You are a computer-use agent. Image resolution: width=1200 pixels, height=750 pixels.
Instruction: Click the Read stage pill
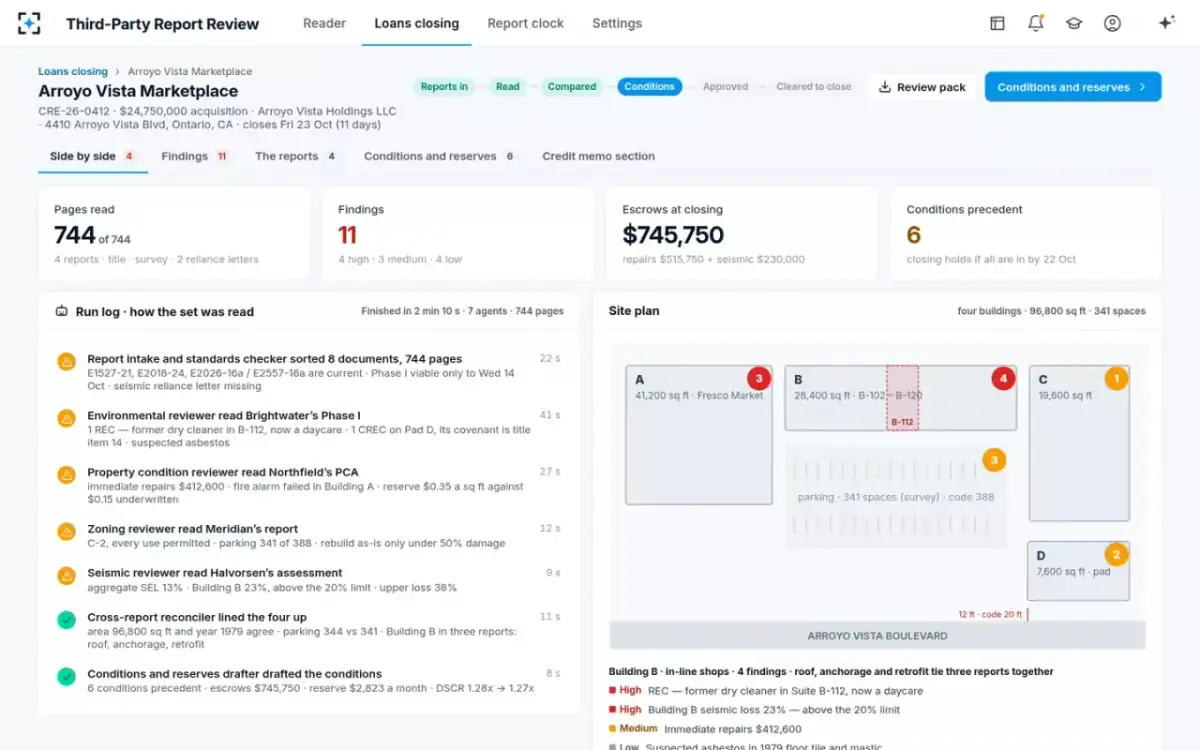click(x=508, y=87)
